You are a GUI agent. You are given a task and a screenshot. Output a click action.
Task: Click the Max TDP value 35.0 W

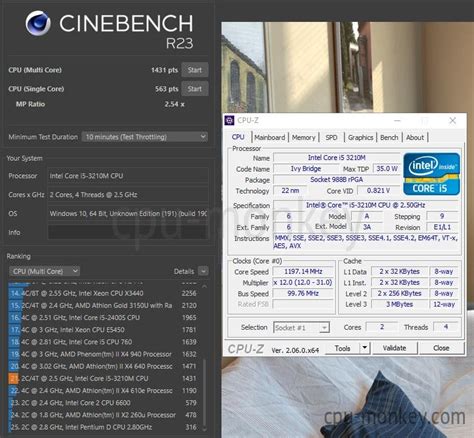tap(387, 169)
